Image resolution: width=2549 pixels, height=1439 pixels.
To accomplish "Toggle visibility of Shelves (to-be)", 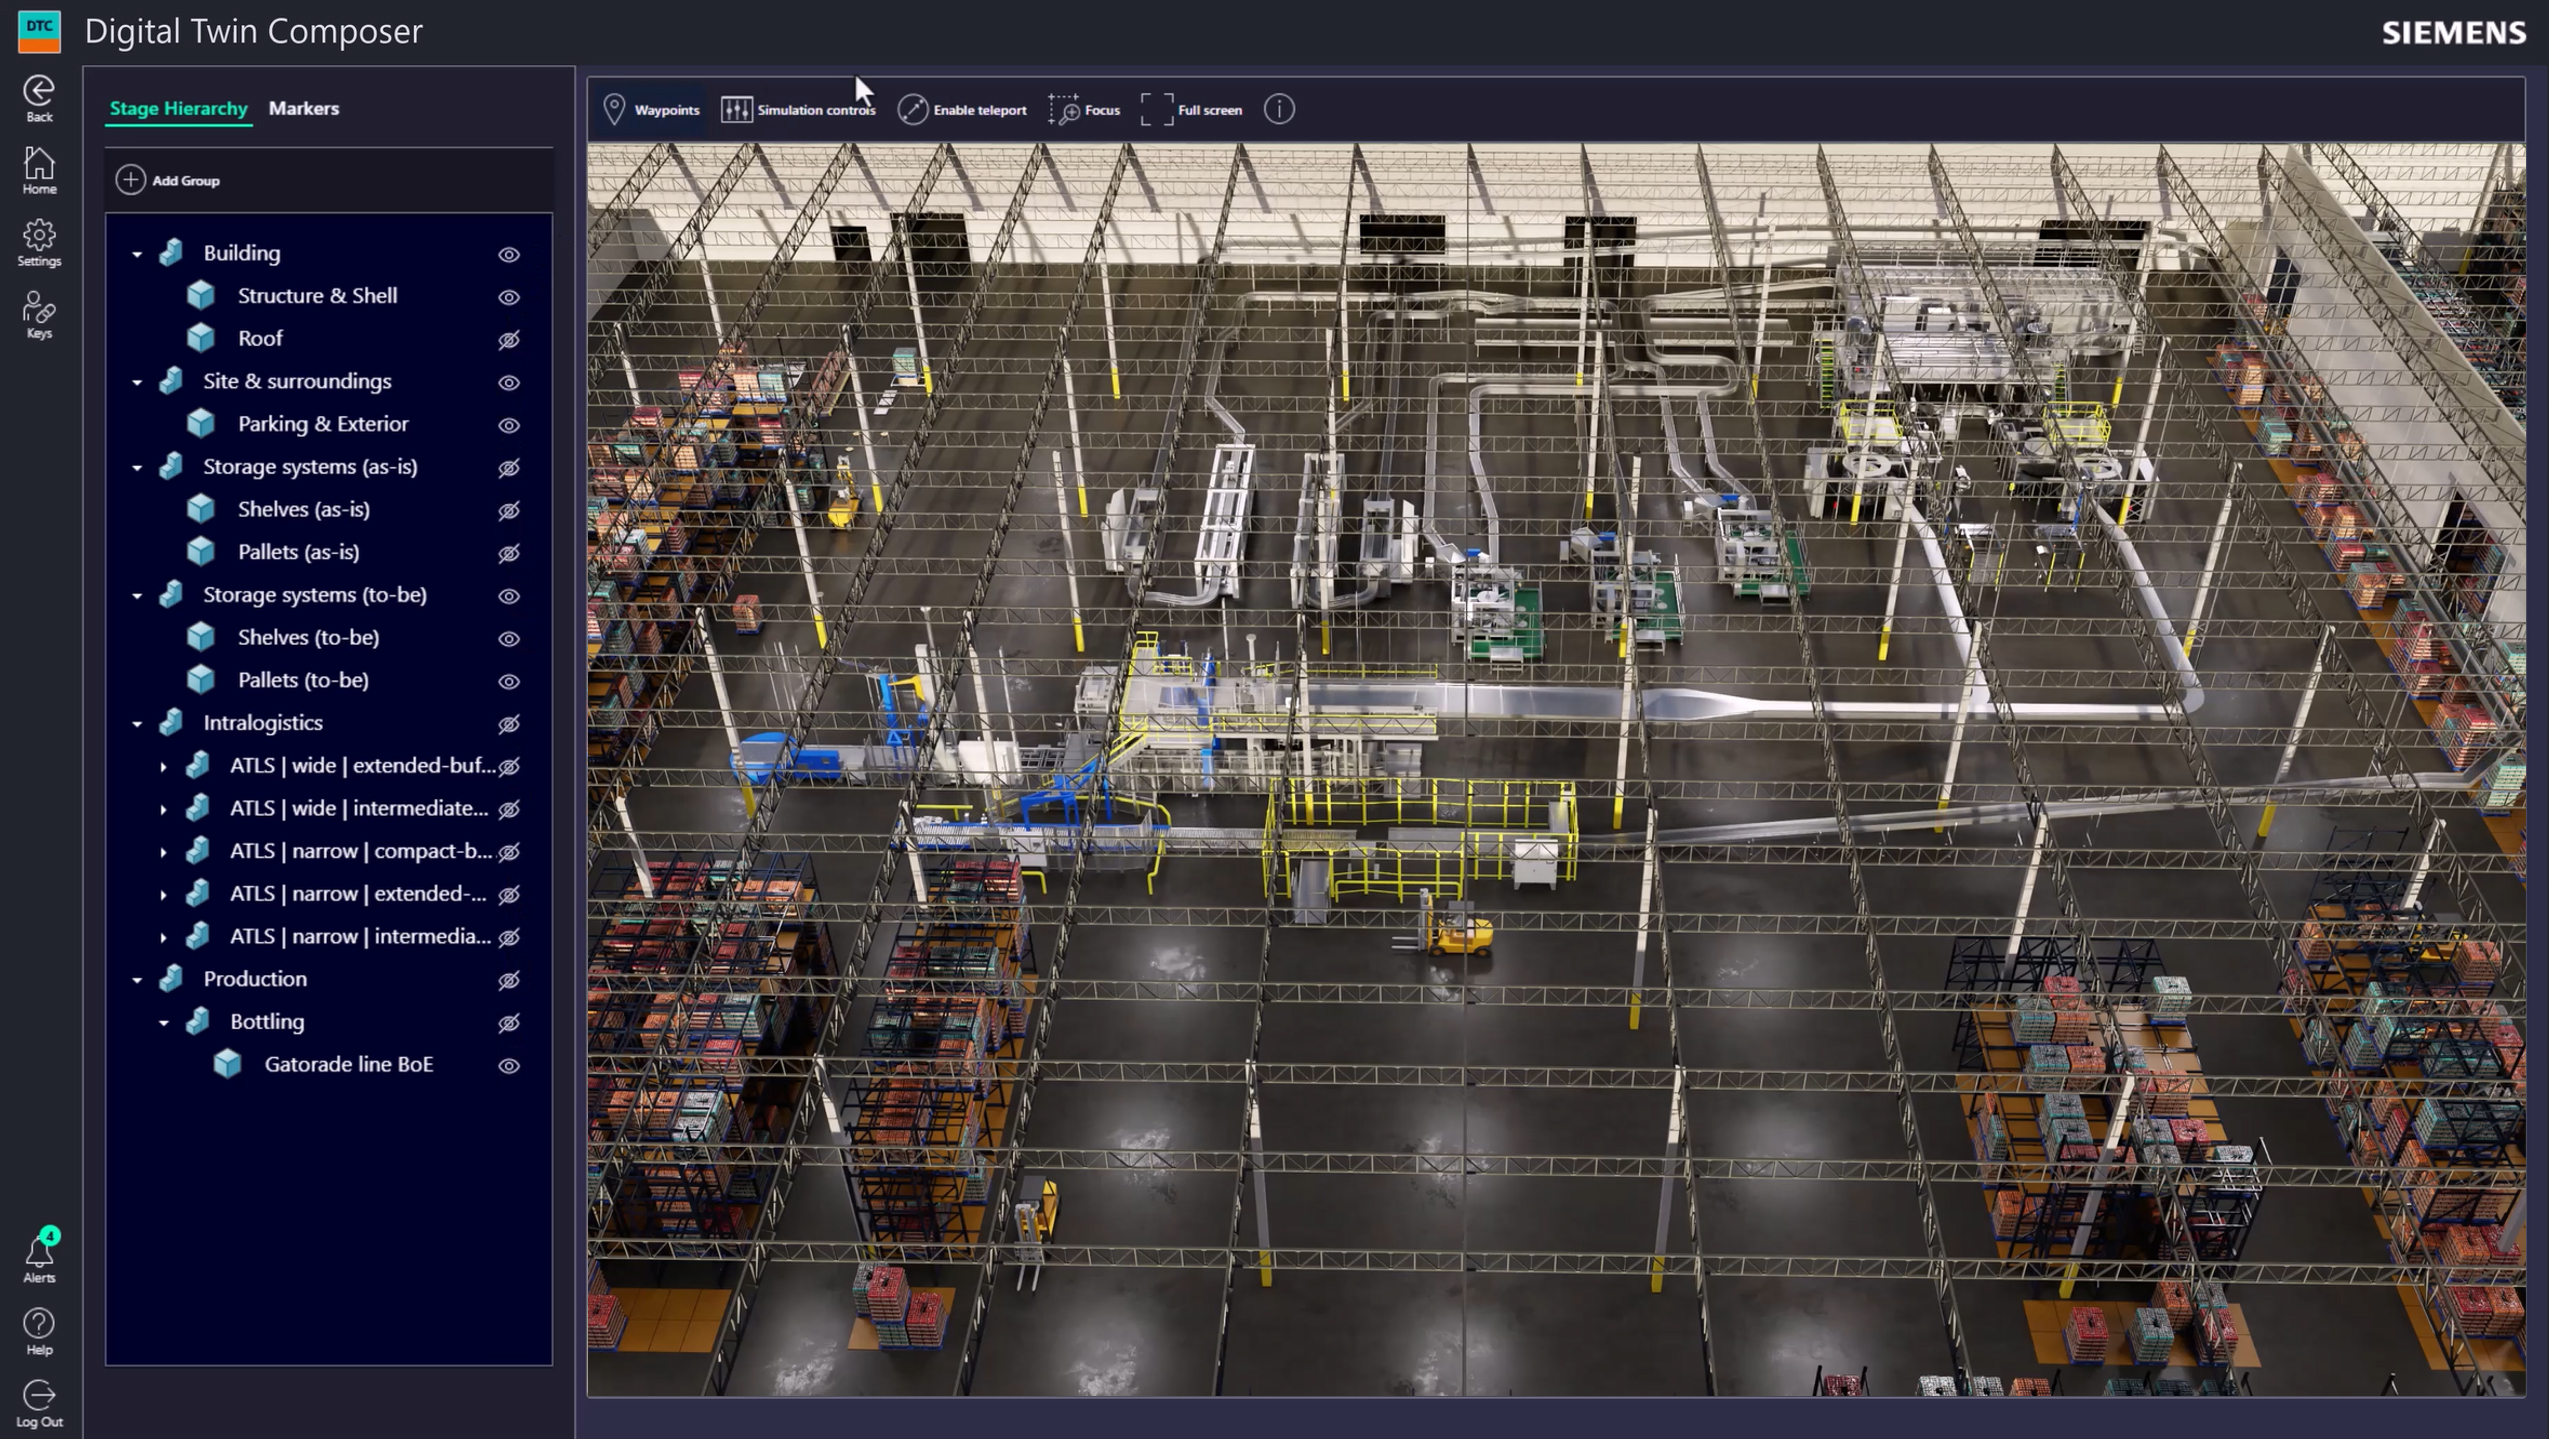I will pyautogui.click(x=509, y=639).
